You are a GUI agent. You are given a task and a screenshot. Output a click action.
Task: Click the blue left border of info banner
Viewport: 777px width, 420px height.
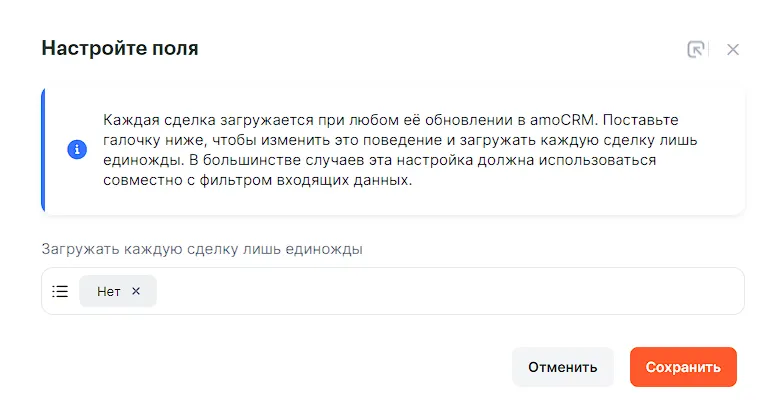43,150
